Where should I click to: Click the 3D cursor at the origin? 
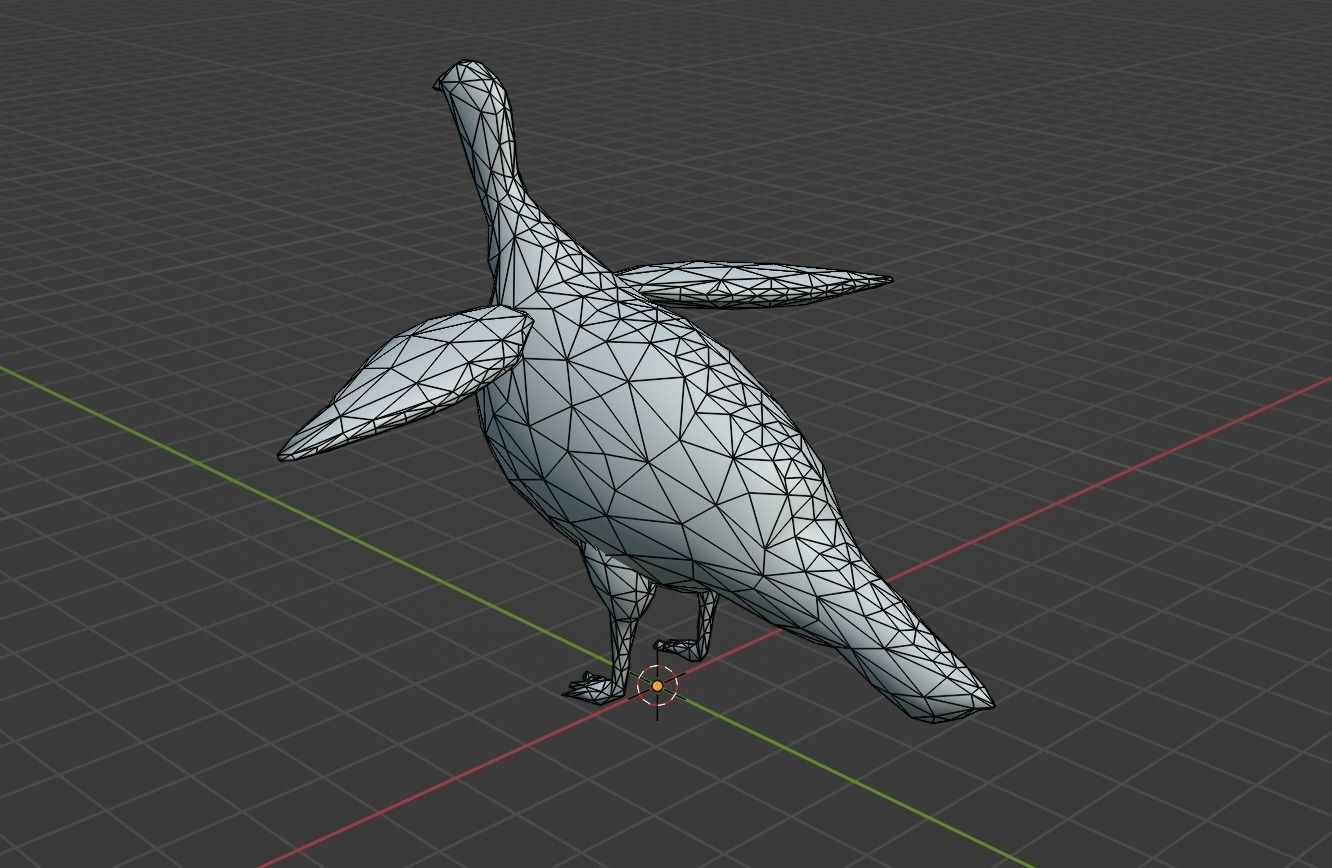click(657, 686)
